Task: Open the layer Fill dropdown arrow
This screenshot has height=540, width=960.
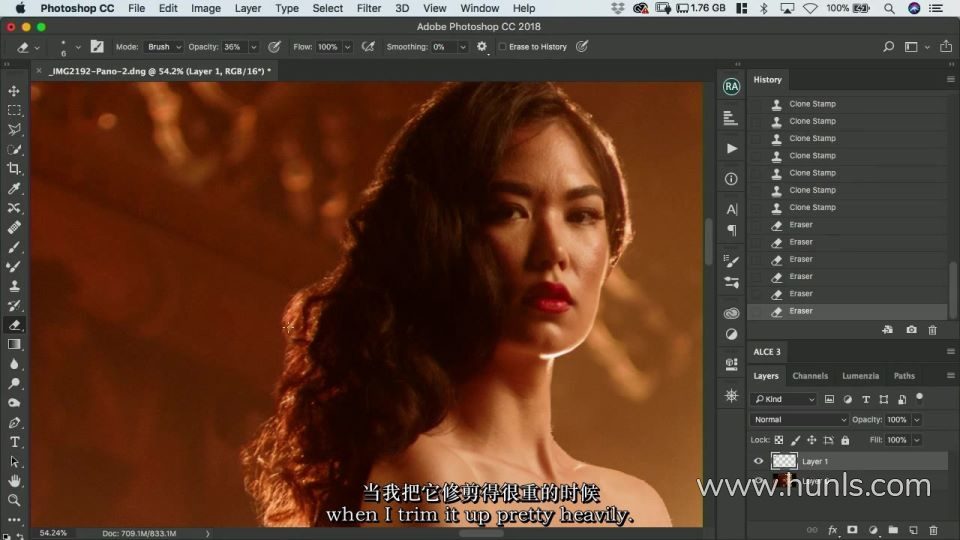Action: point(917,440)
